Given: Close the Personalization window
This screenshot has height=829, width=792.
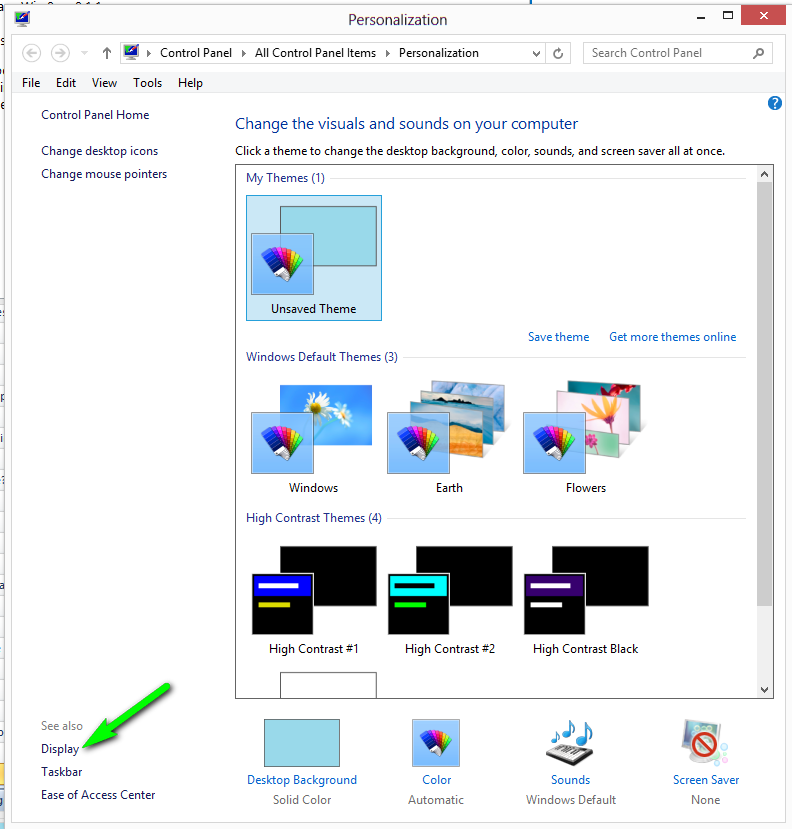Looking at the screenshot, I should coord(763,15).
